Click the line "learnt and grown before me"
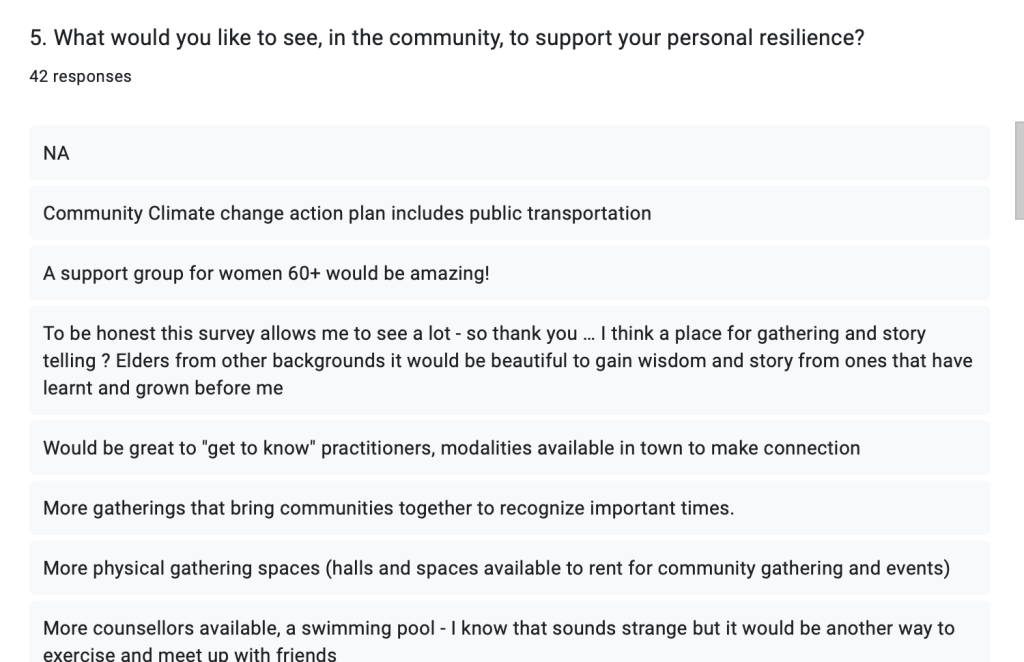This screenshot has width=1024, height=662. point(163,388)
